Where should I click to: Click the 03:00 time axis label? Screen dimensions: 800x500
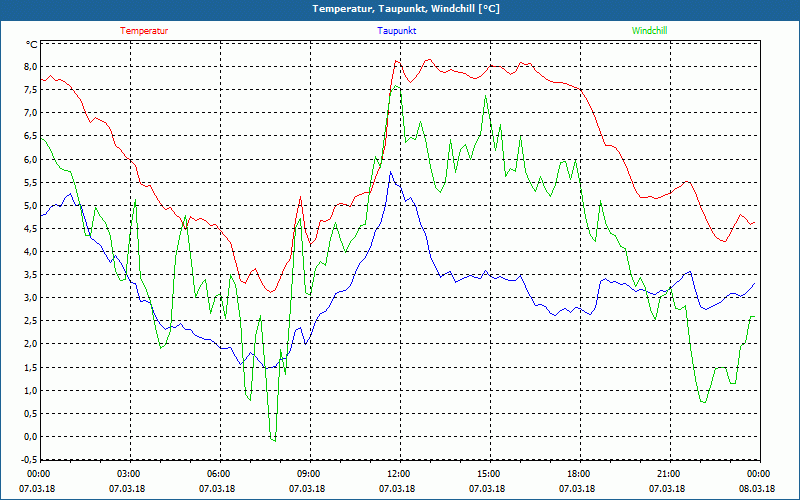coord(129,474)
